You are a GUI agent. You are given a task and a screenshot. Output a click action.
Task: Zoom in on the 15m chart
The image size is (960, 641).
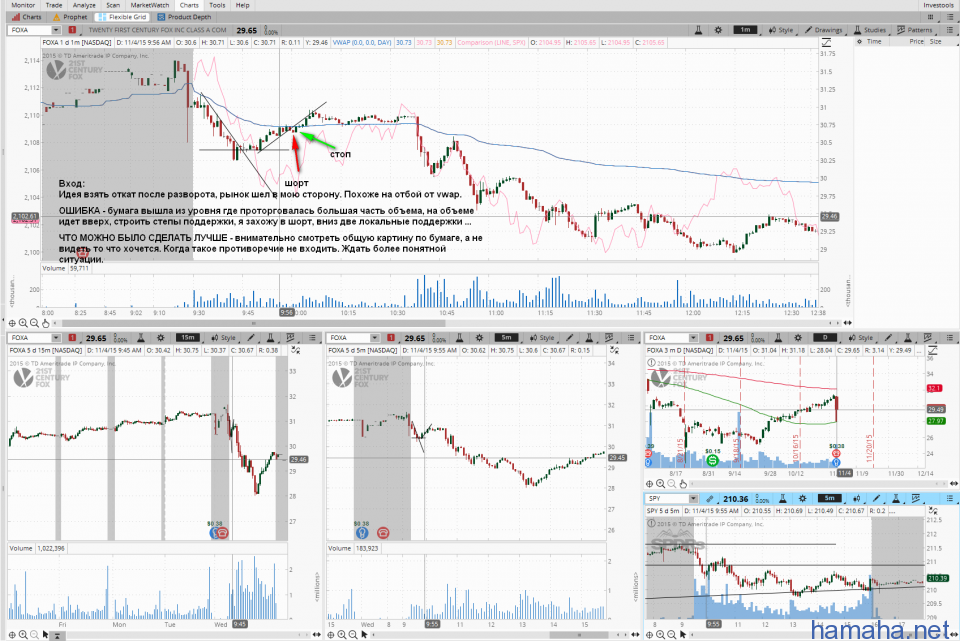(23, 635)
